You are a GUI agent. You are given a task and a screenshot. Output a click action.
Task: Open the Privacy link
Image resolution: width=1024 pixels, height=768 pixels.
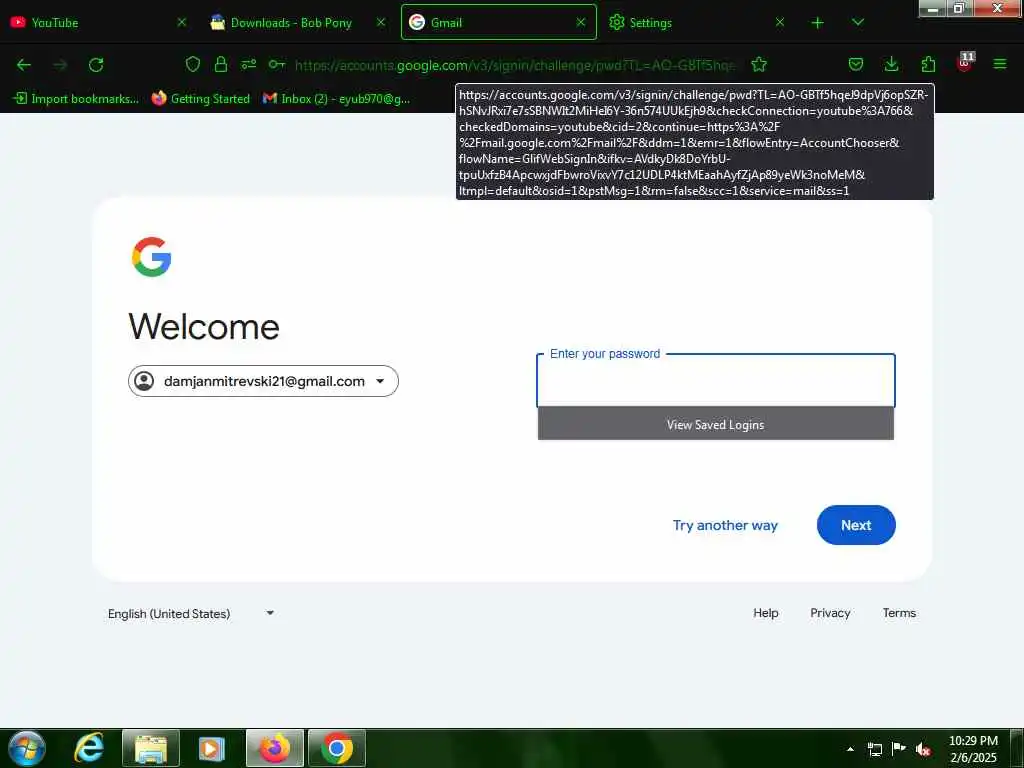tap(830, 613)
